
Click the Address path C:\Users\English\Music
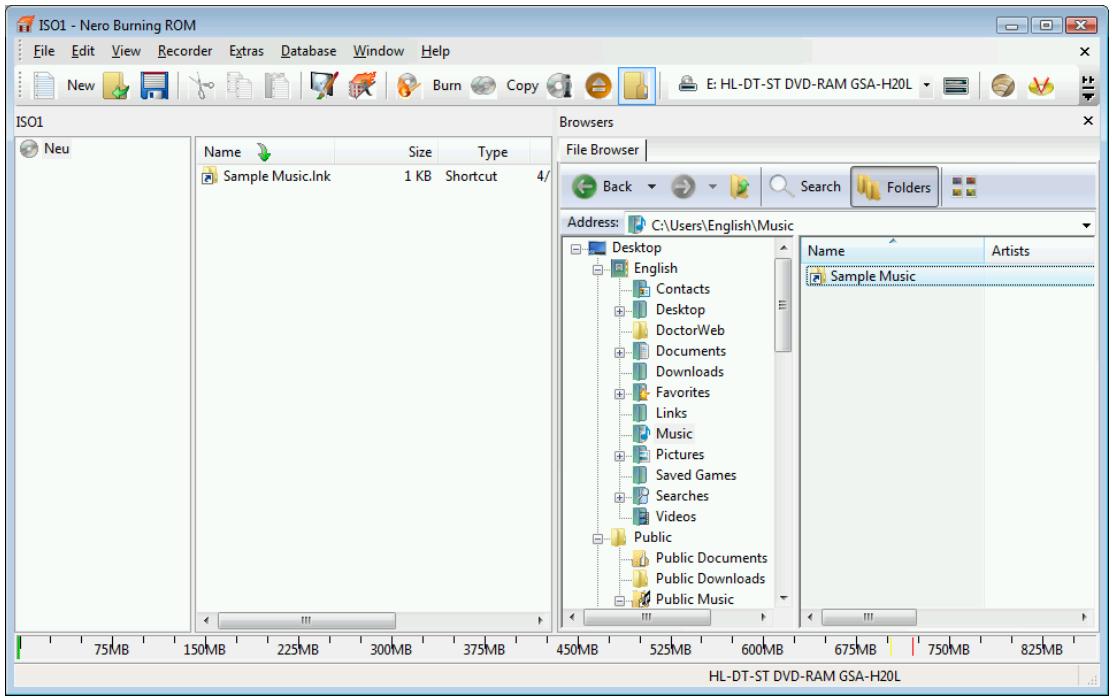[722, 226]
